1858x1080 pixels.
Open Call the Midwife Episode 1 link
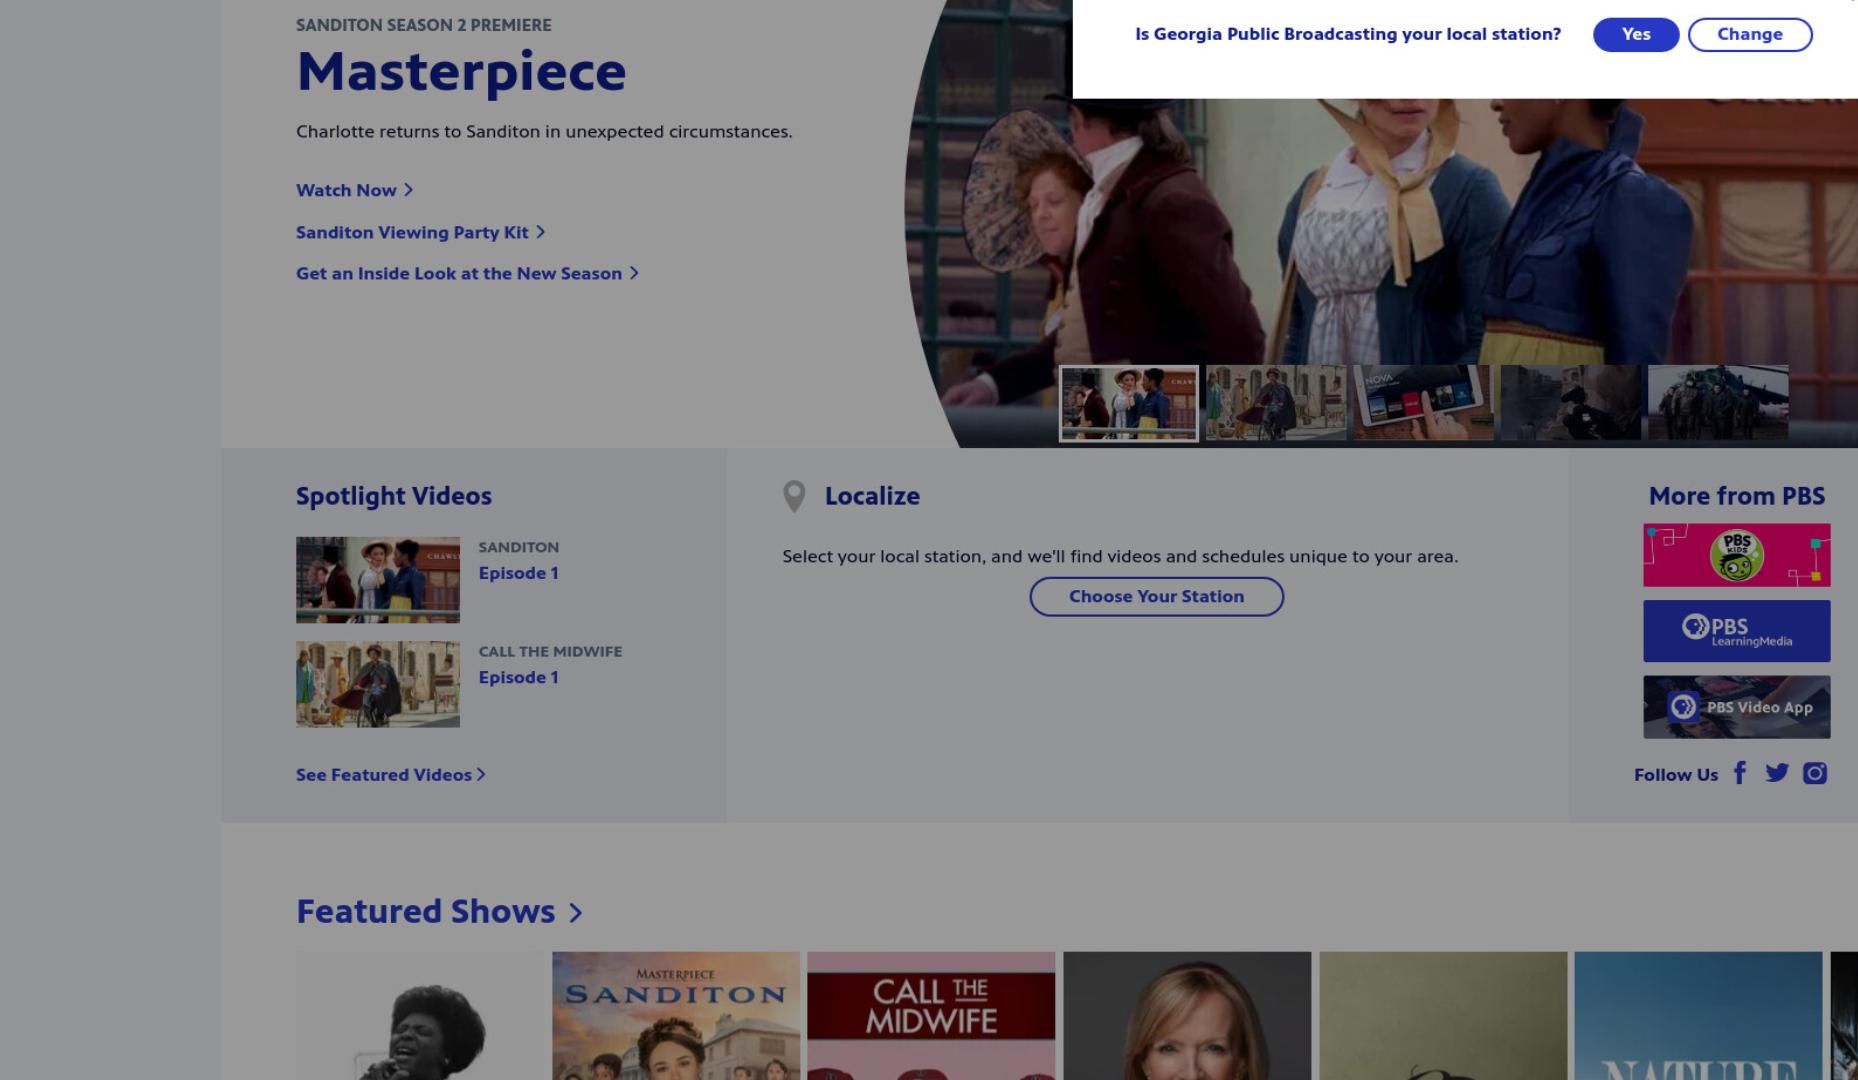click(x=518, y=677)
